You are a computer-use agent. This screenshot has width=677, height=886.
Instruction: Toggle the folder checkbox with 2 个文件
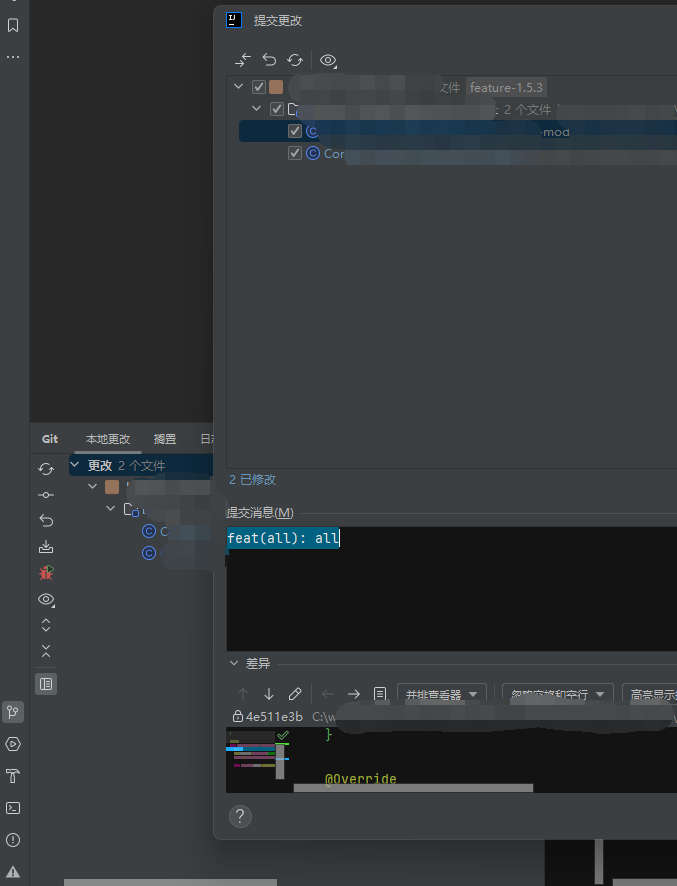277,109
